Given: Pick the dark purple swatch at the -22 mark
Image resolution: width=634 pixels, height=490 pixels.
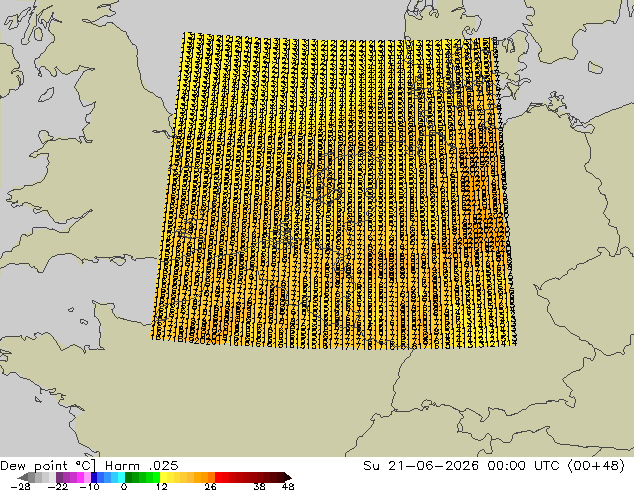Looking at the screenshot, I should [x=59, y=477].
